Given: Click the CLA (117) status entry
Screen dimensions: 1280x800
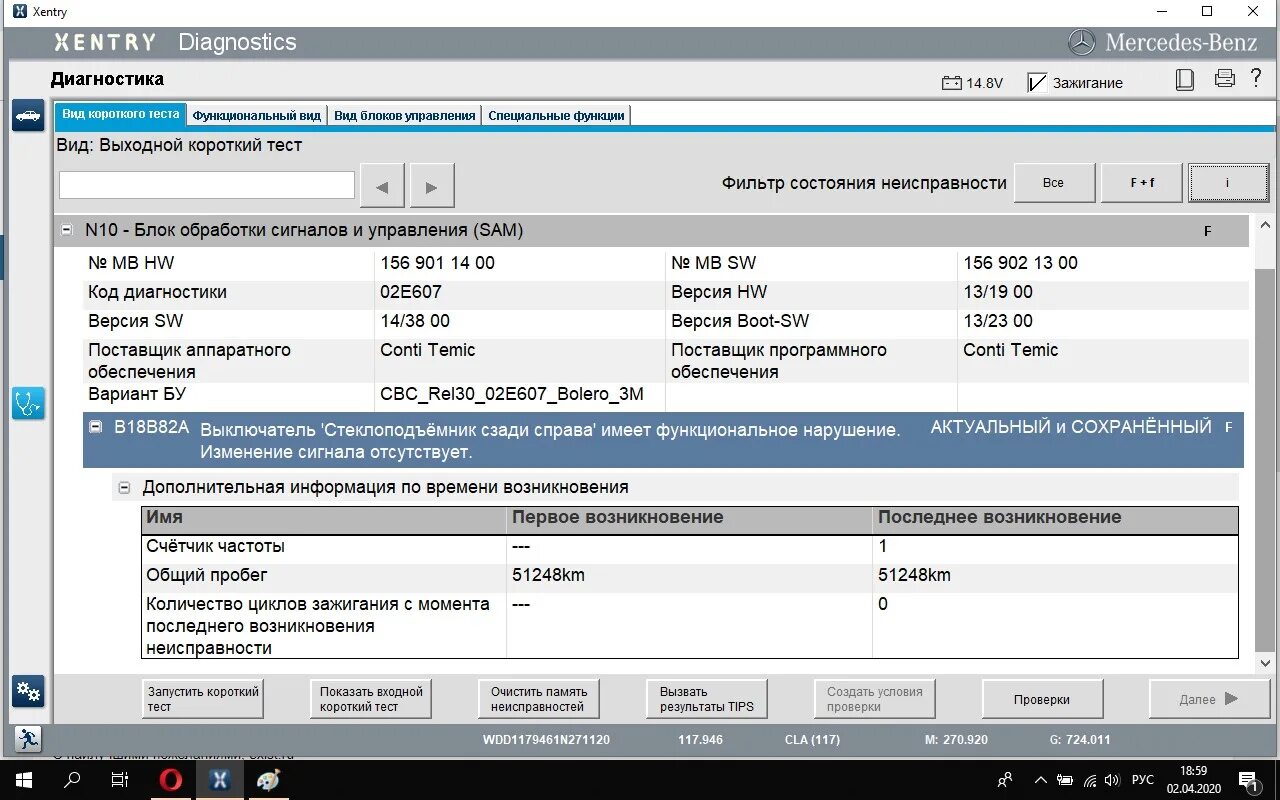Looking at the screenshot, I should 812,740.
